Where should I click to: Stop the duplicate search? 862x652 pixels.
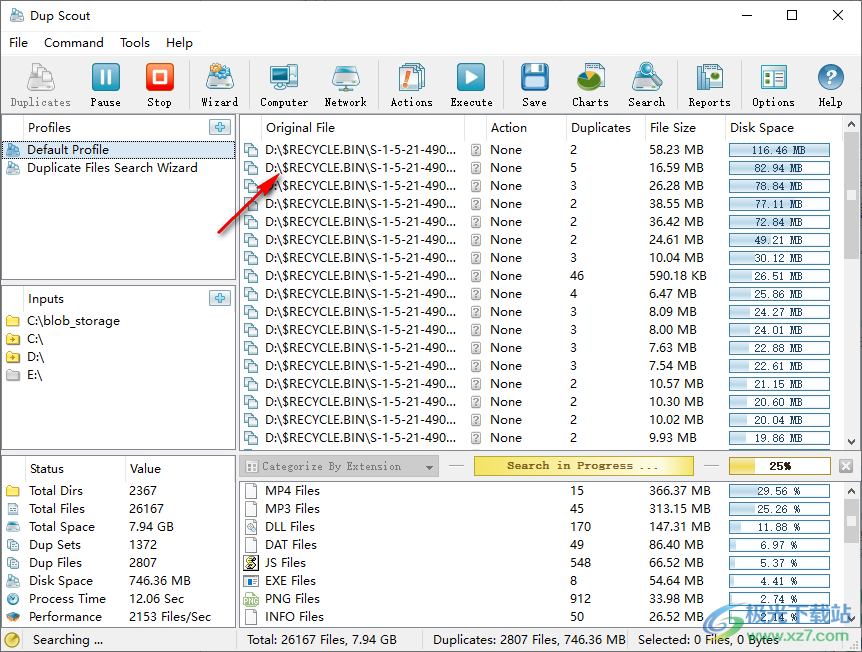pos(159,85)
